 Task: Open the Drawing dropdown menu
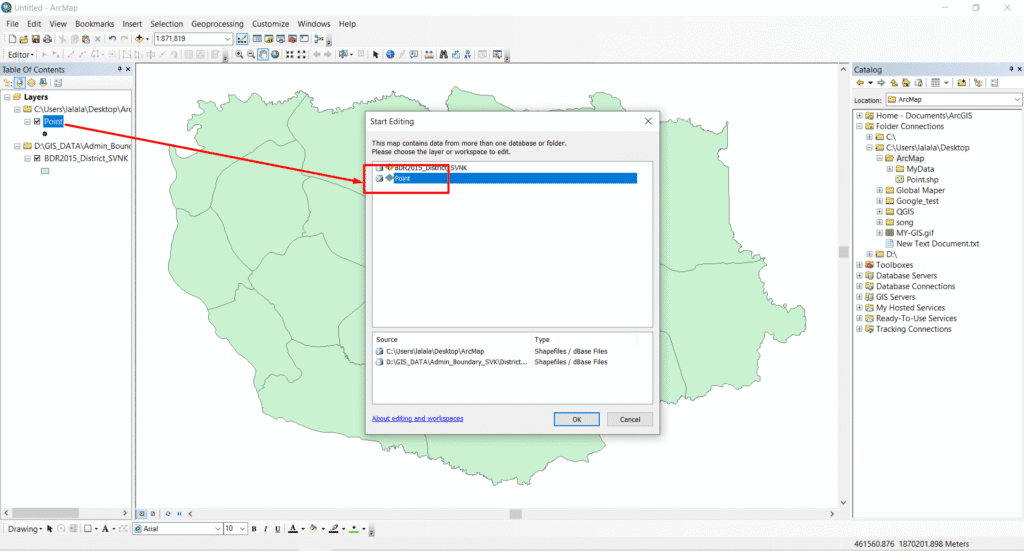click(x=25, y=529)
